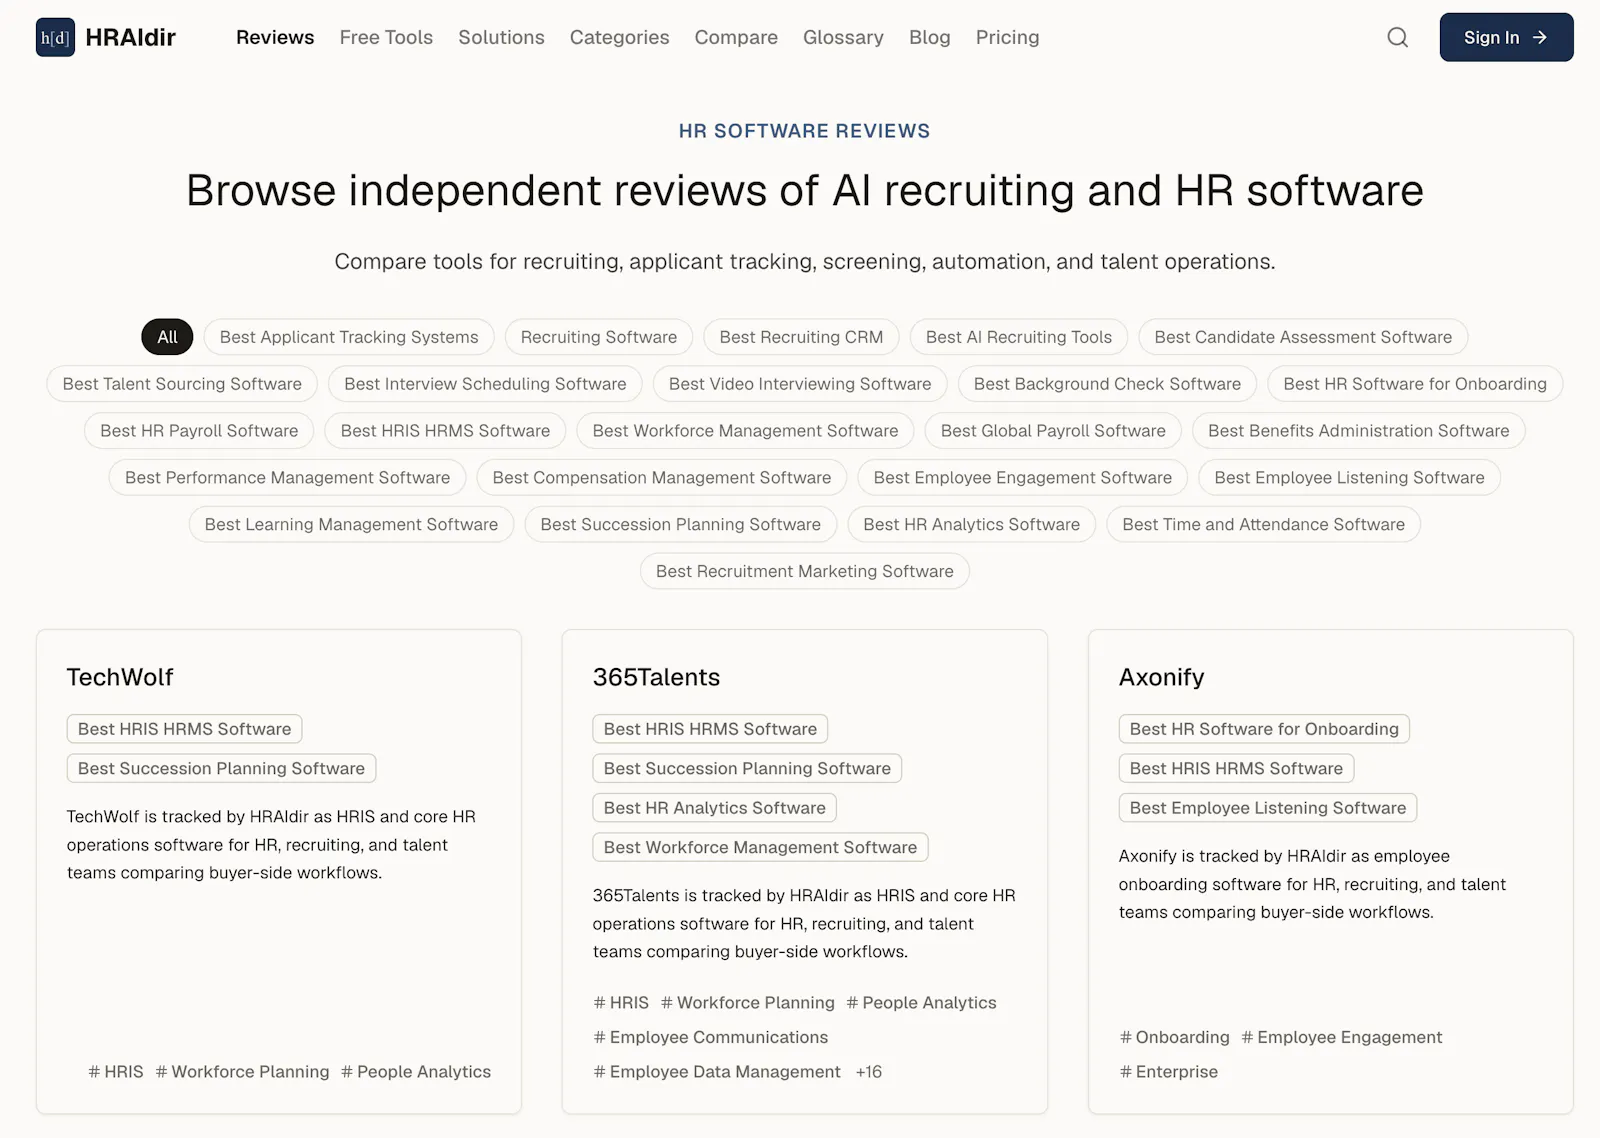Viewport: 1600px width, 1138px height.
Task: Click TechWolf's Best HRIS HRMS Software tag
Action: click(185, 729)
